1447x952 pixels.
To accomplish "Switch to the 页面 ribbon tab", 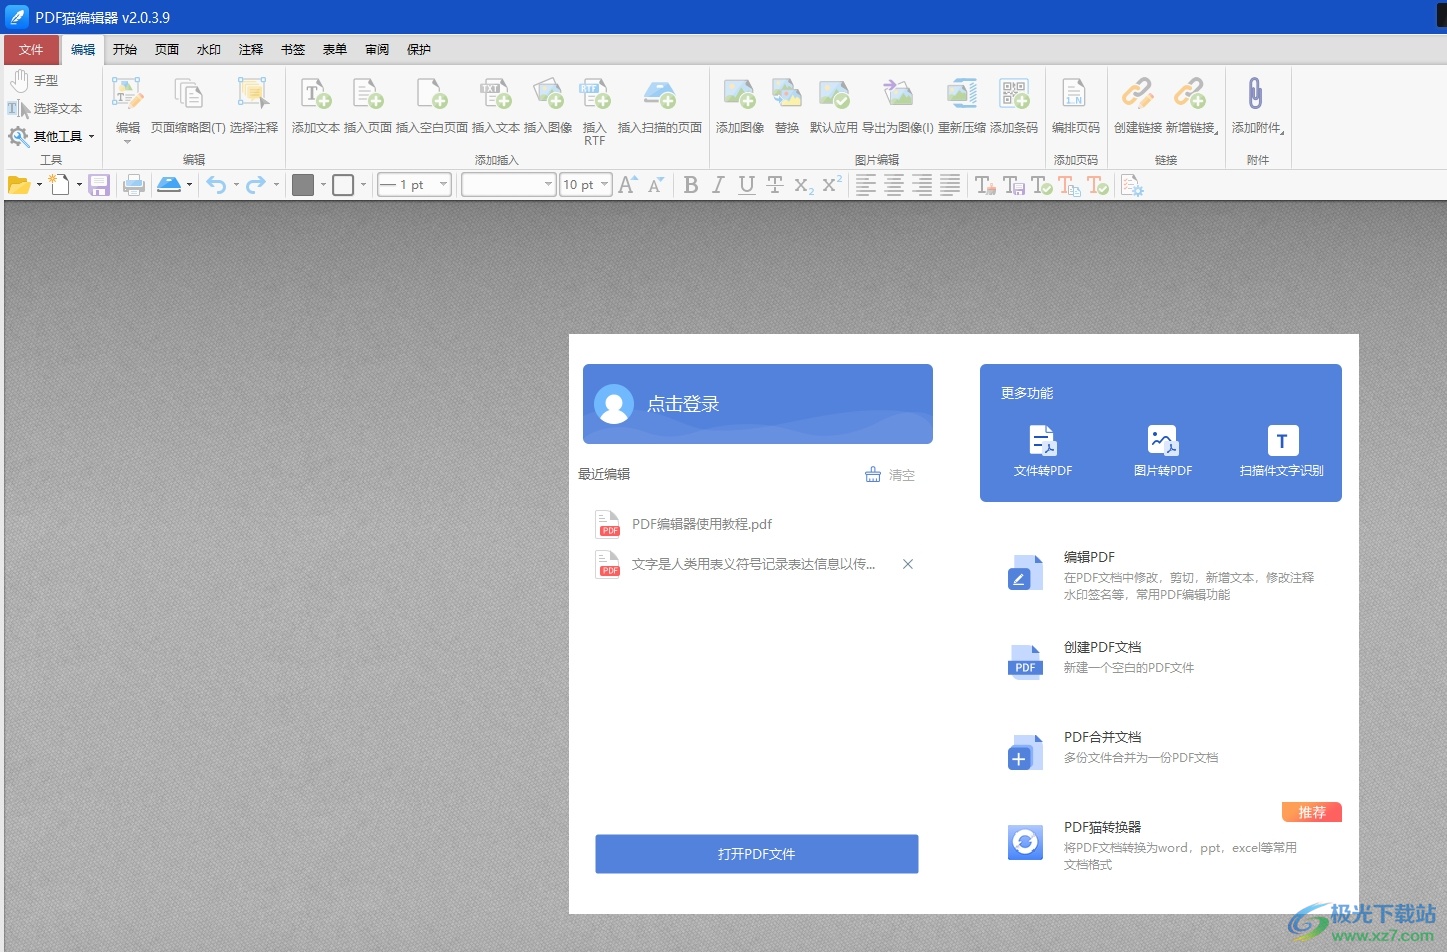I will [x=167, y=50].
